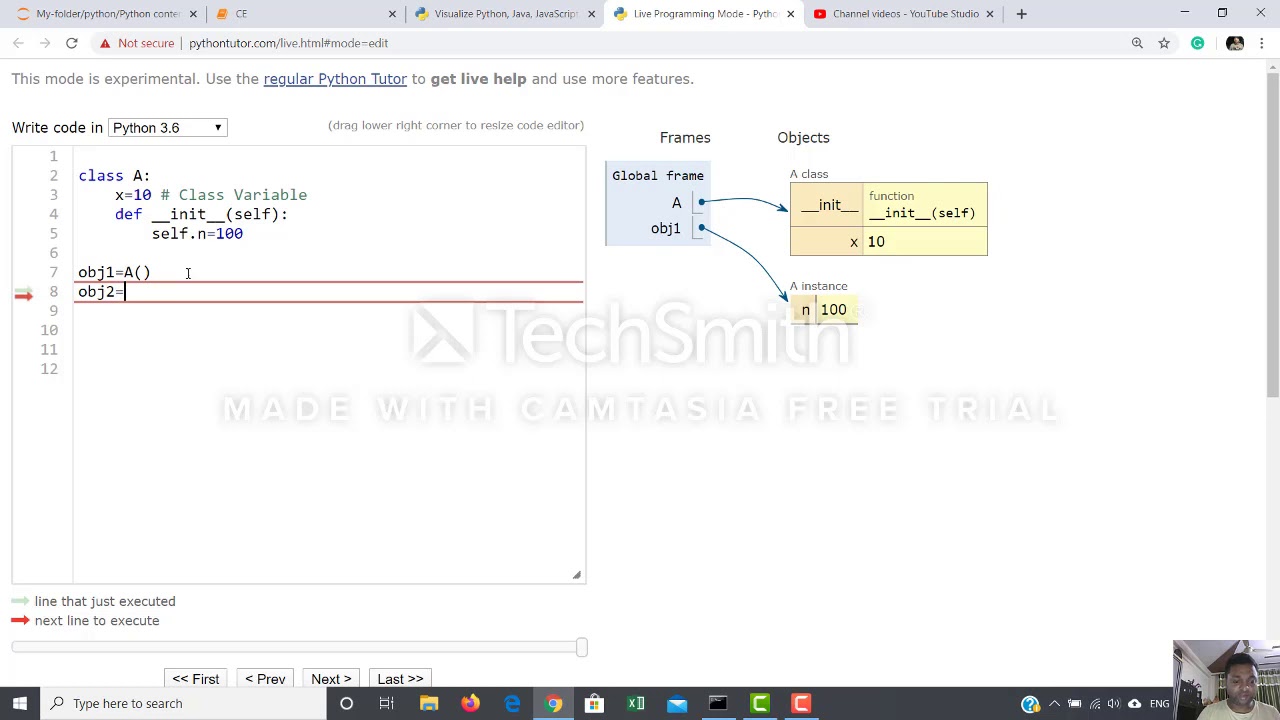The height and width of the screenshot is (720, 1280).
Task: Click the Not secure warning icon
Action: [x=105, y=43]
